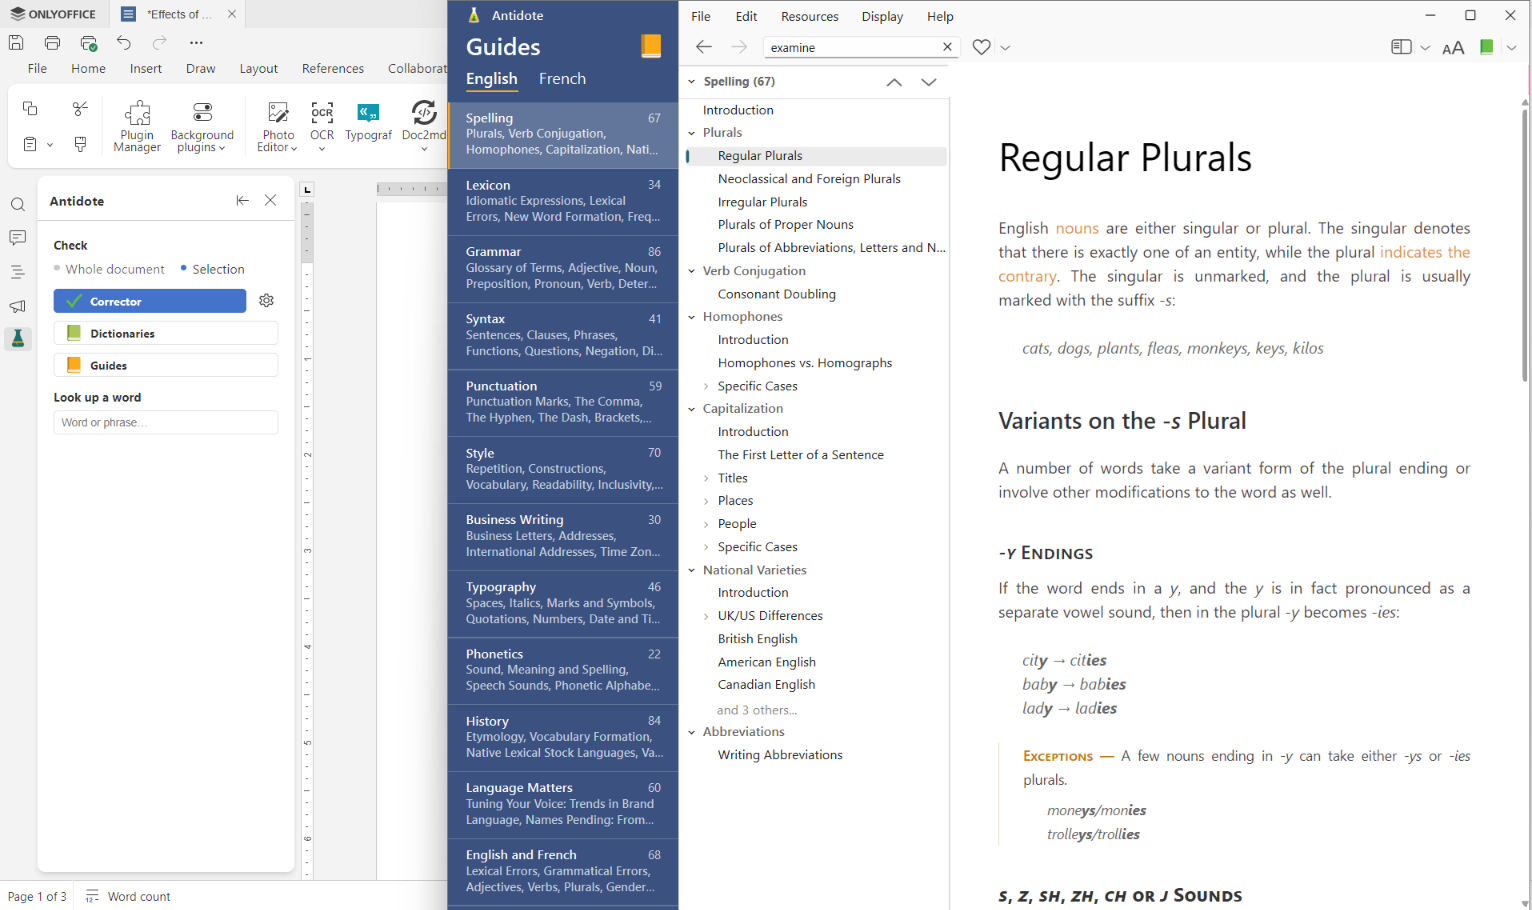This screenshot has width=1532, height=910.
Task: Click the Cut scissors icon
Action: click(x=81, y=108)
